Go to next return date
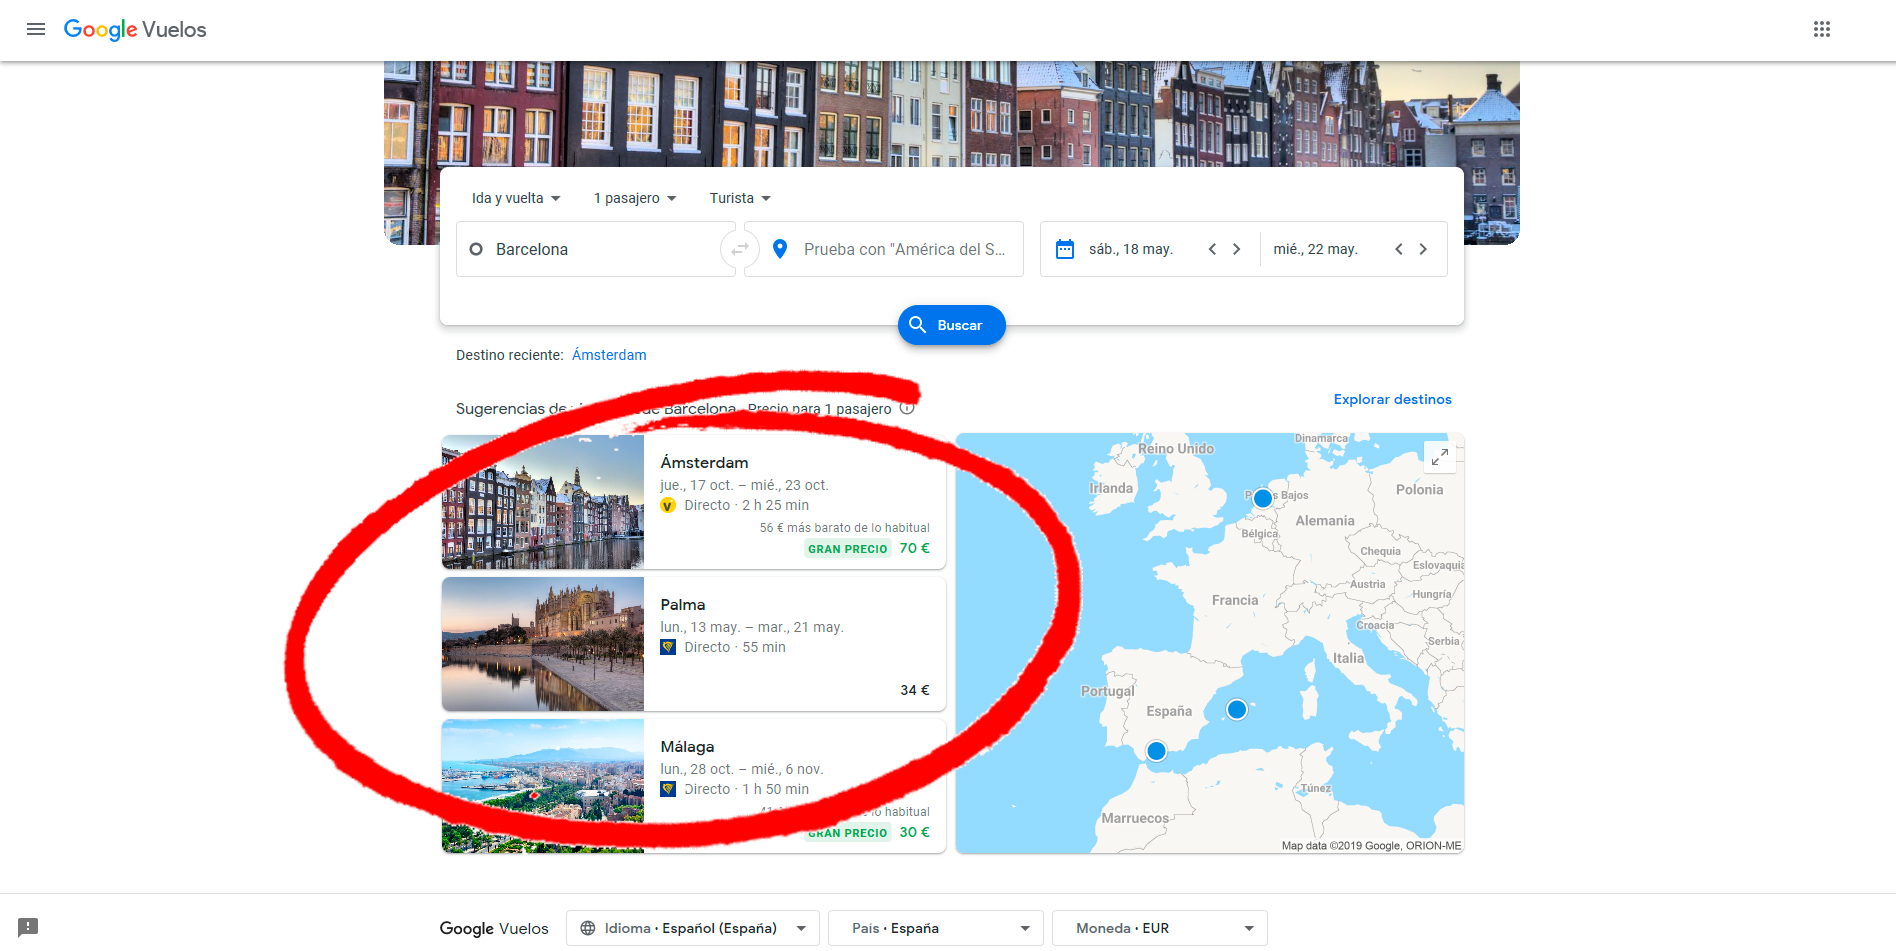 (1423, 249)
